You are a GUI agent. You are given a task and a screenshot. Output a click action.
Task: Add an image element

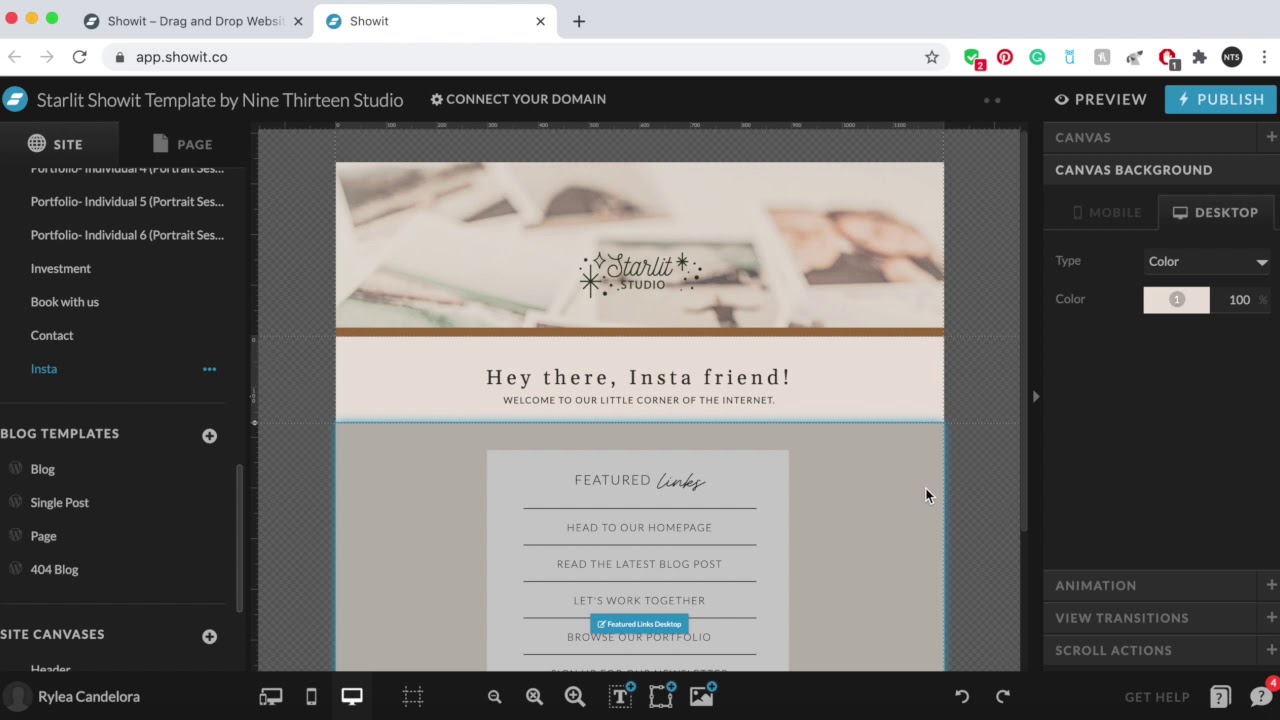tap(702, 695)
